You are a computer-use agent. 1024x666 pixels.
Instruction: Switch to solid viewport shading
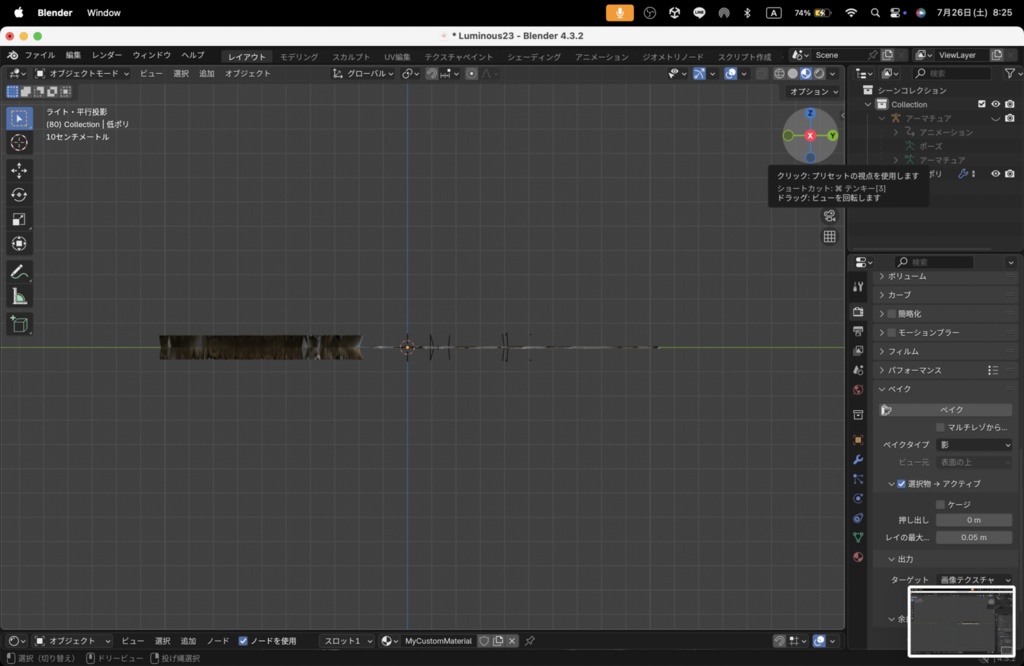(793, 74)
